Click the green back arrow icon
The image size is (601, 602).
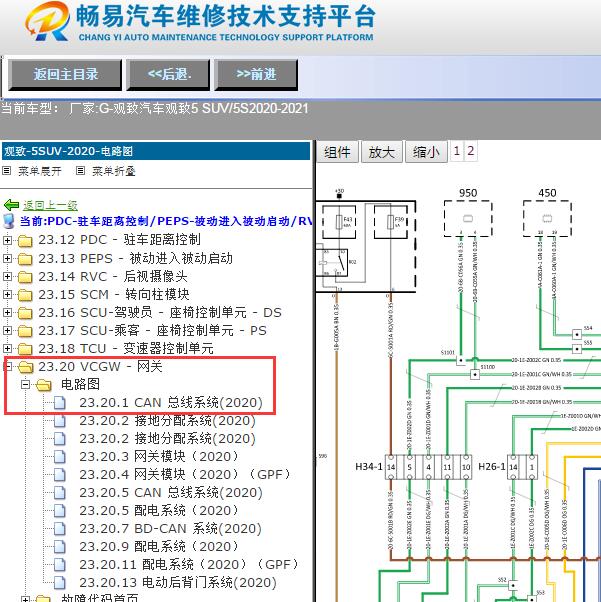coord(12,205)
